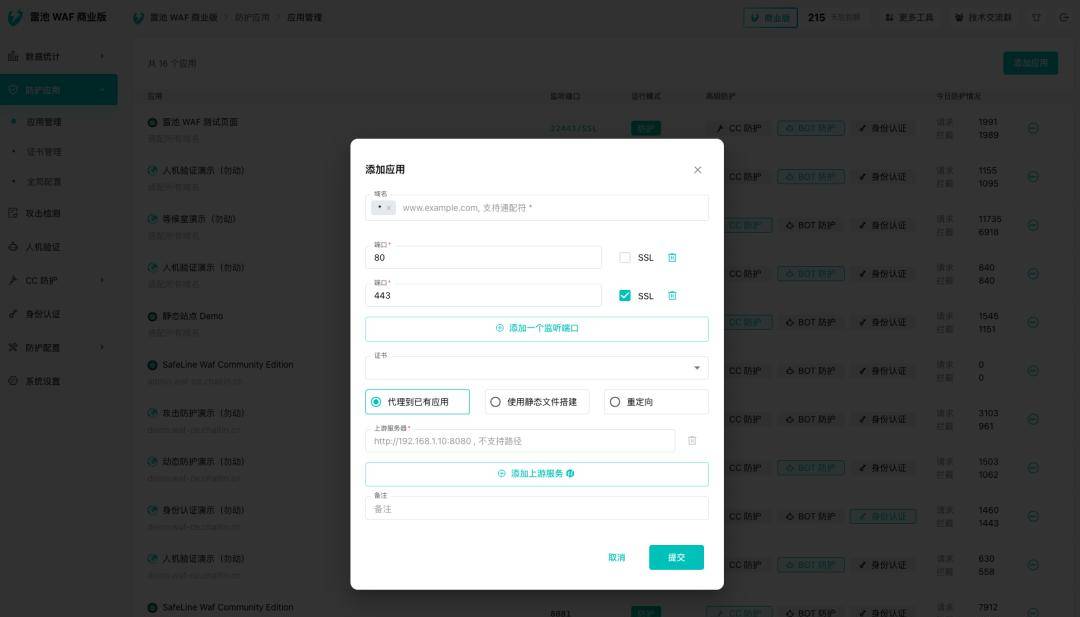Click the logout icon at top right

click(x=1063, y=17)
